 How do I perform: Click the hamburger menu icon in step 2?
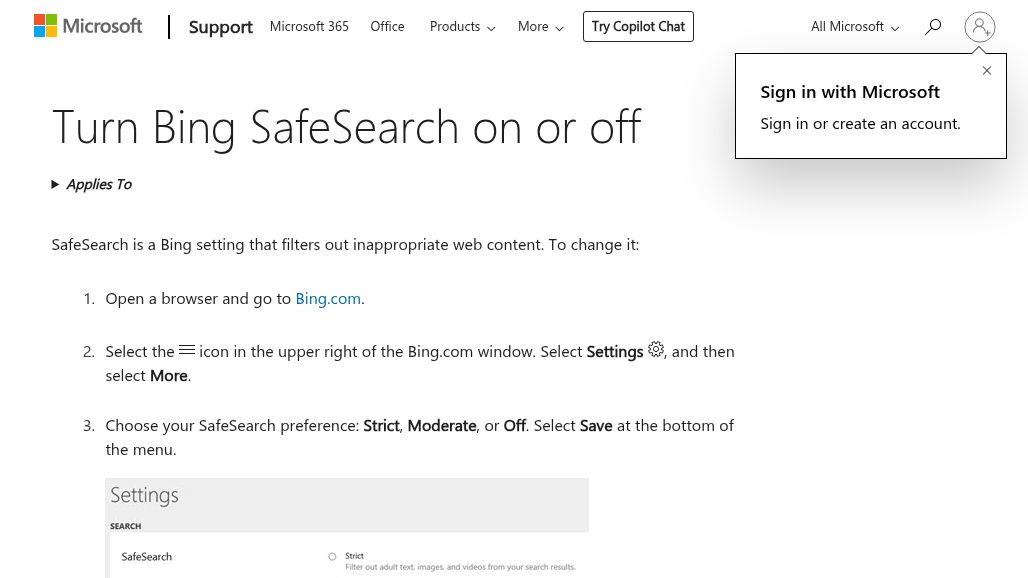click(187, 351)
